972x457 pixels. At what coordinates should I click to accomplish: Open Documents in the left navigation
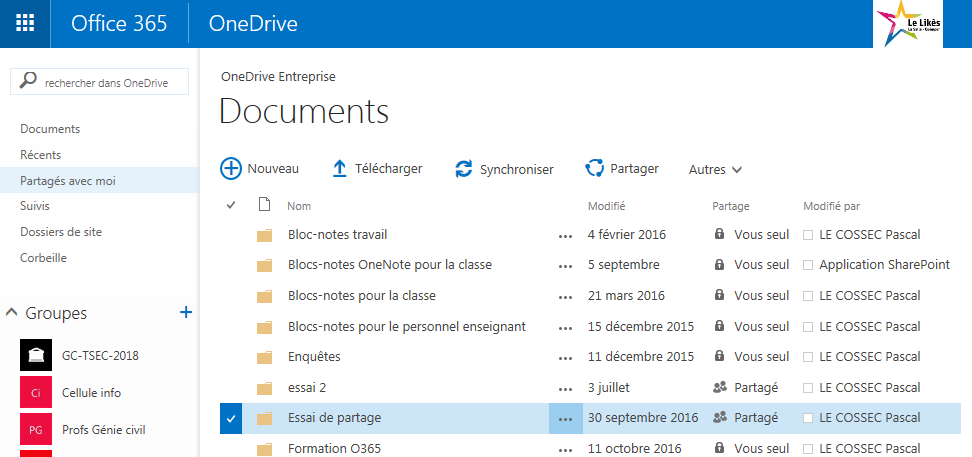pyautogui.click(x=50, y=129)
